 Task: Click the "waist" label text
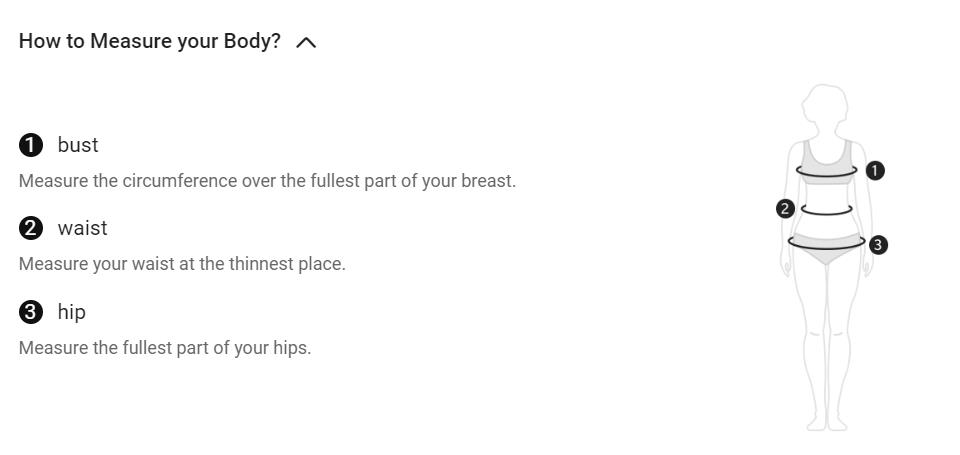point(82,228)
